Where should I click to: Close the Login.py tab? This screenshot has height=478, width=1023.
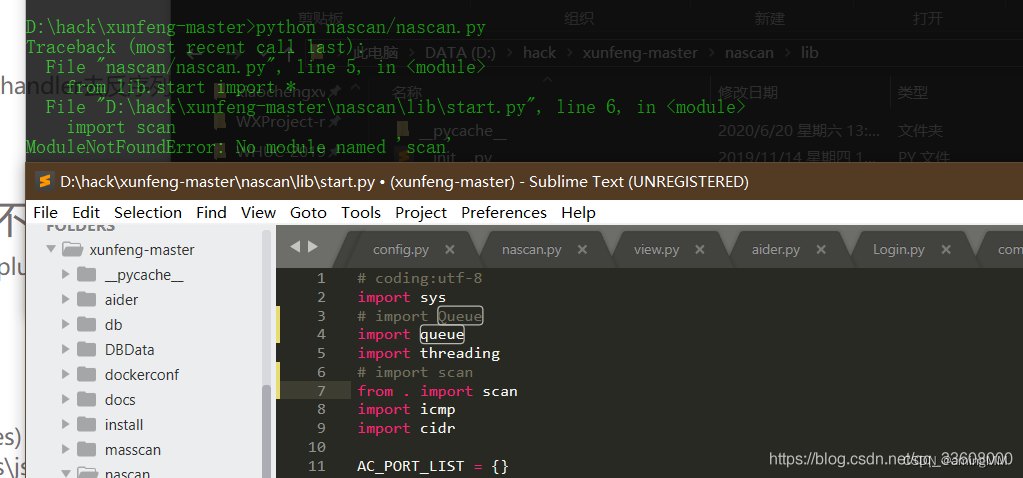point(945,250)
